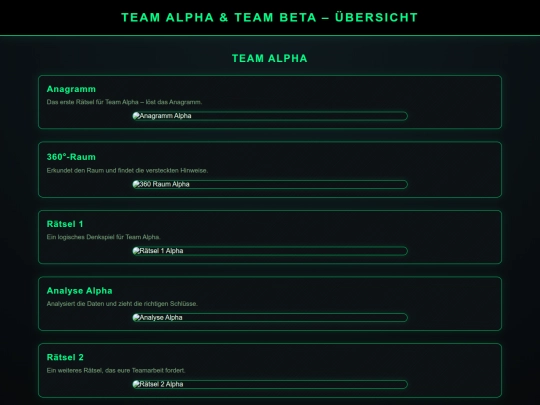Click the Team Alpha & Team Beta Übersicht title

tap(270, 18)
